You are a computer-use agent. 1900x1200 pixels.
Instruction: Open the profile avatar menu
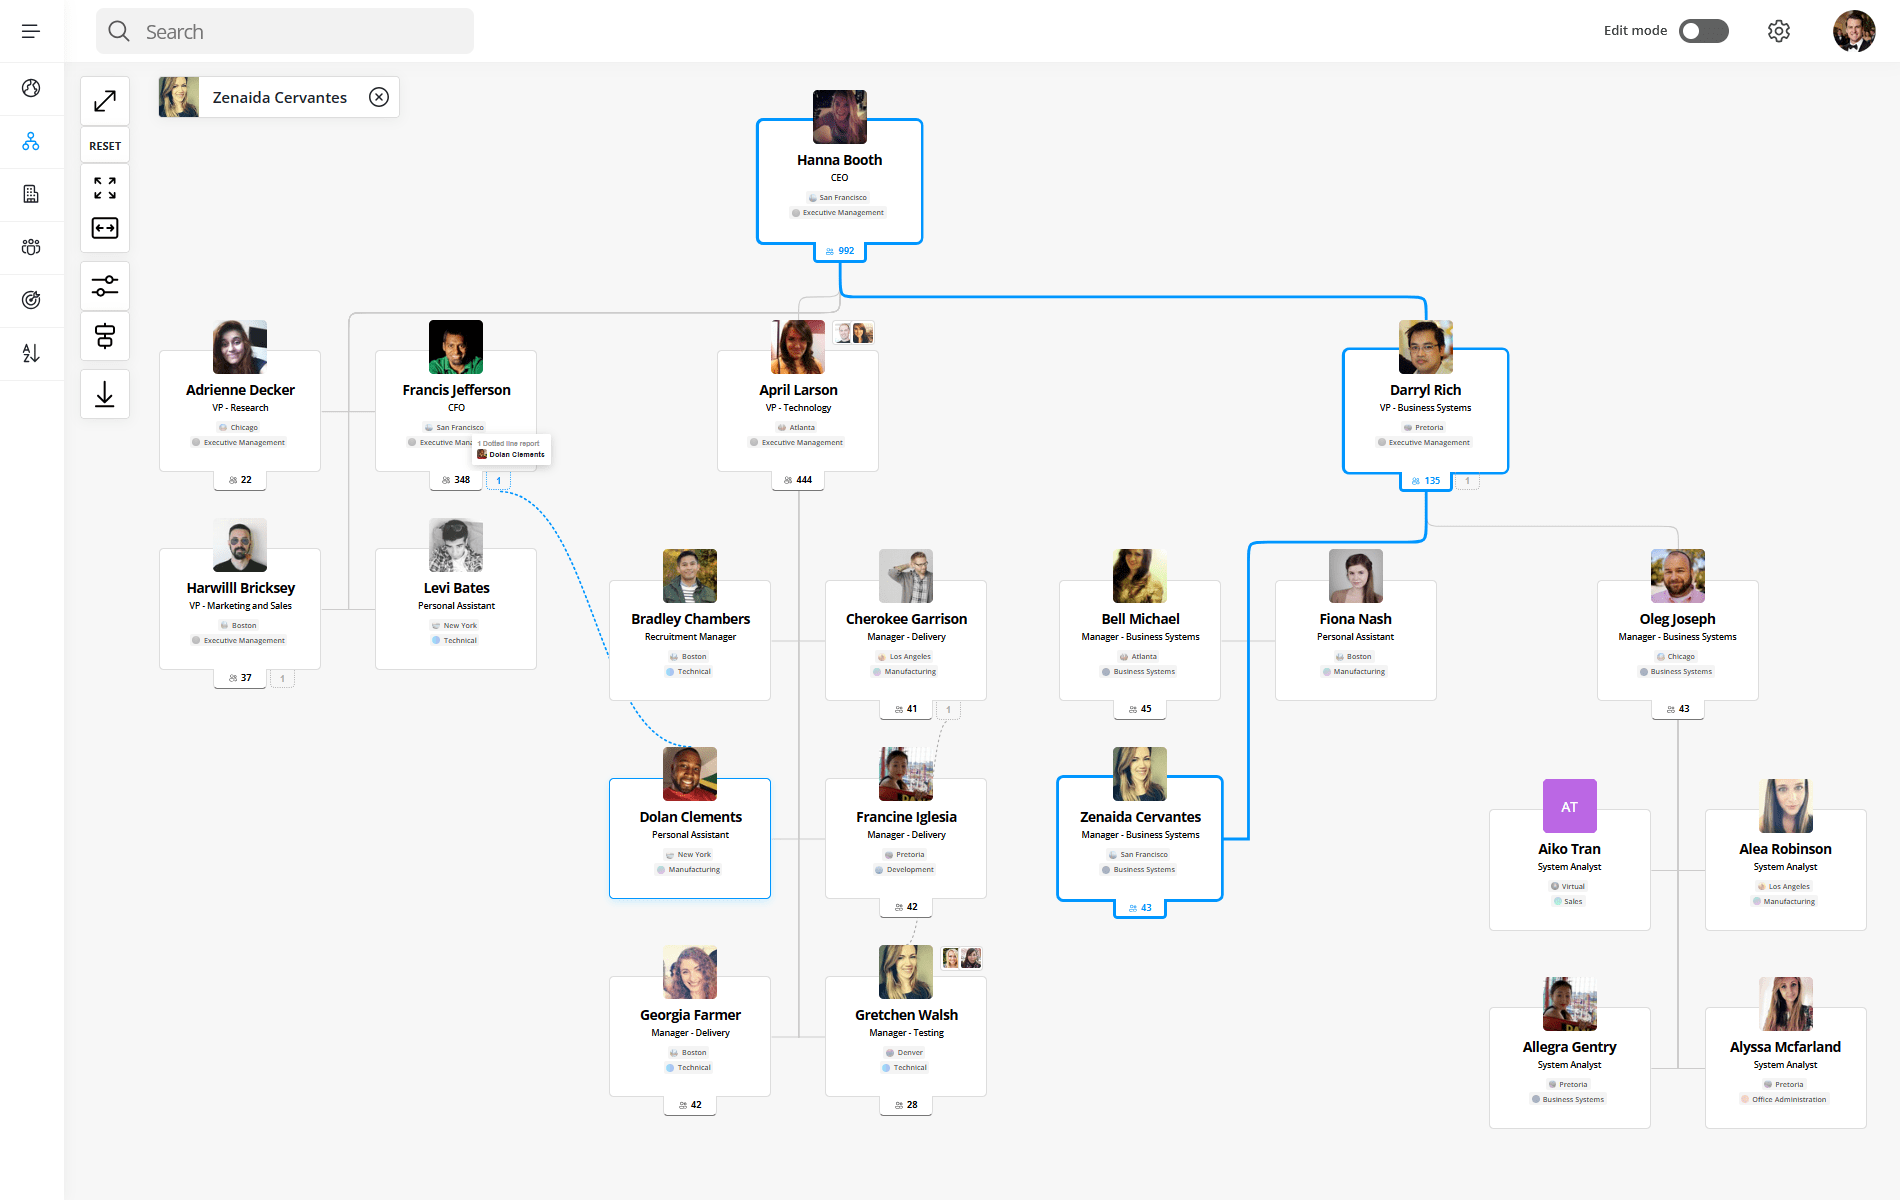pos(1854,31)
